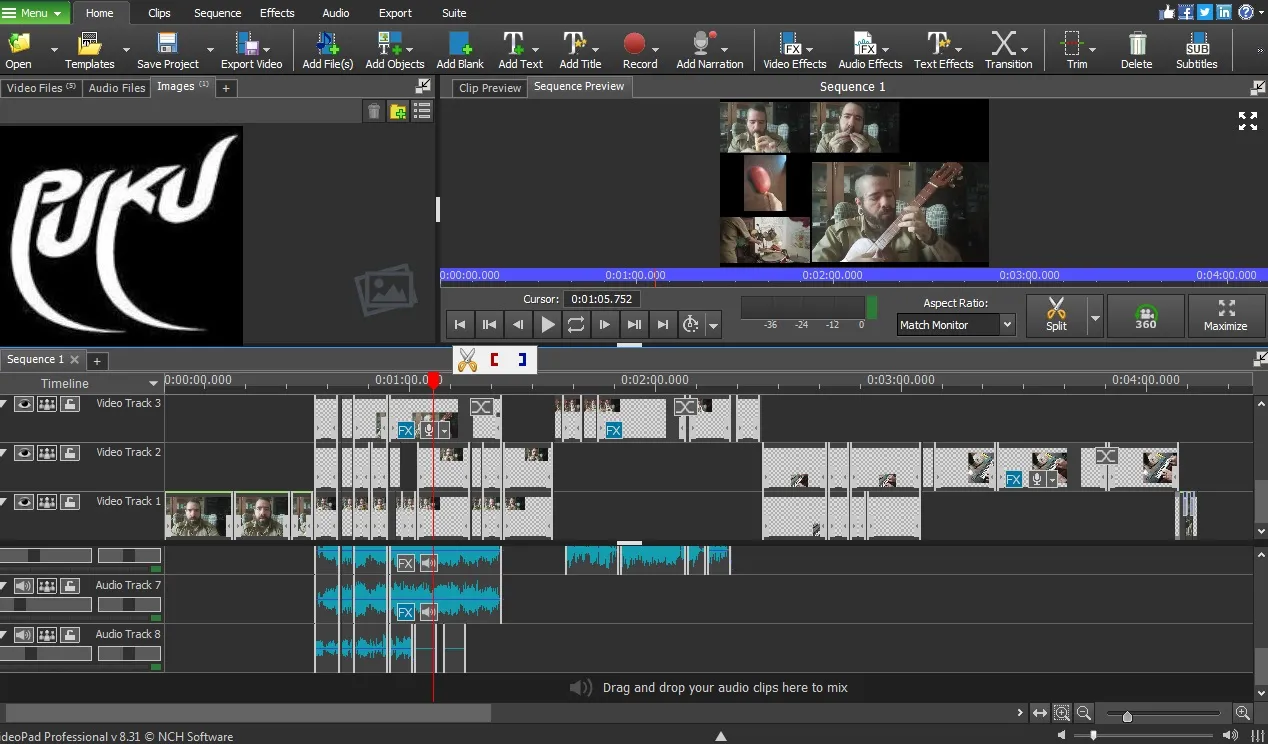The width and height of the screenshot is (1268, 744).
Task: Collapse Video Track 3 with its triangle
Action: [4, 404]
